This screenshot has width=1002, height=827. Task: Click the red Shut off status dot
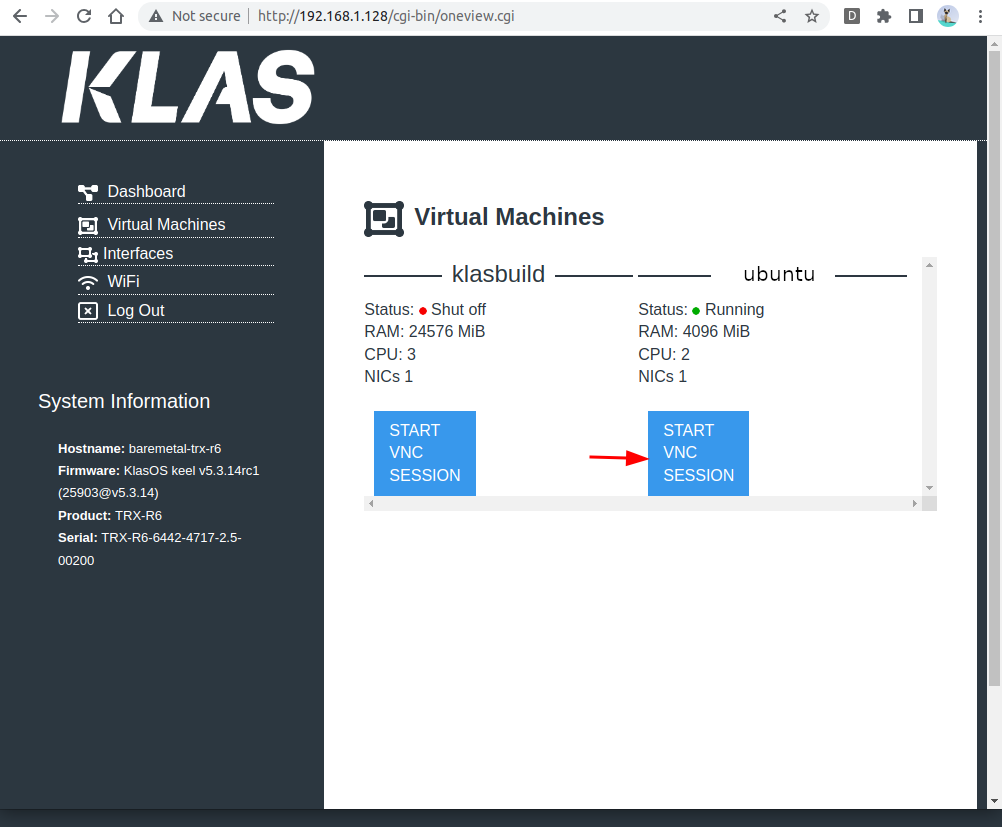tap(422, 311)
